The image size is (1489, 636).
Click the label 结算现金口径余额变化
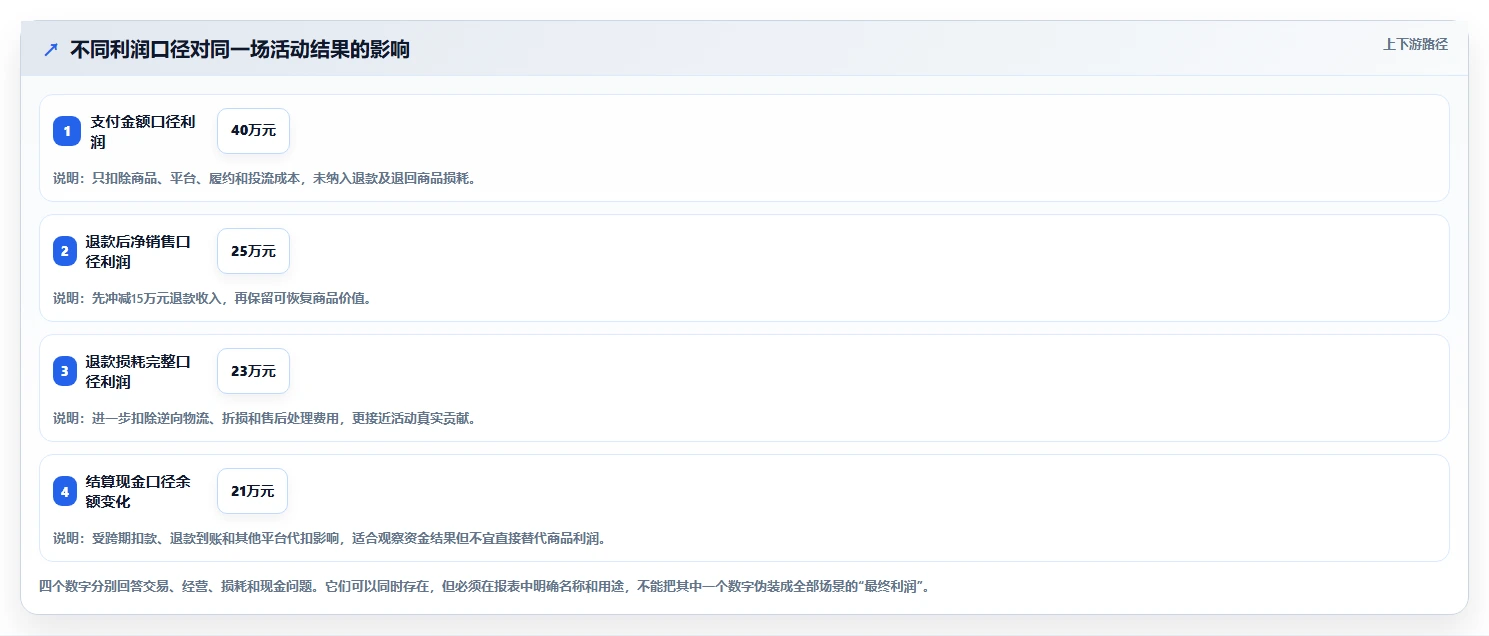pyautogui.click(x=138, y=491)
